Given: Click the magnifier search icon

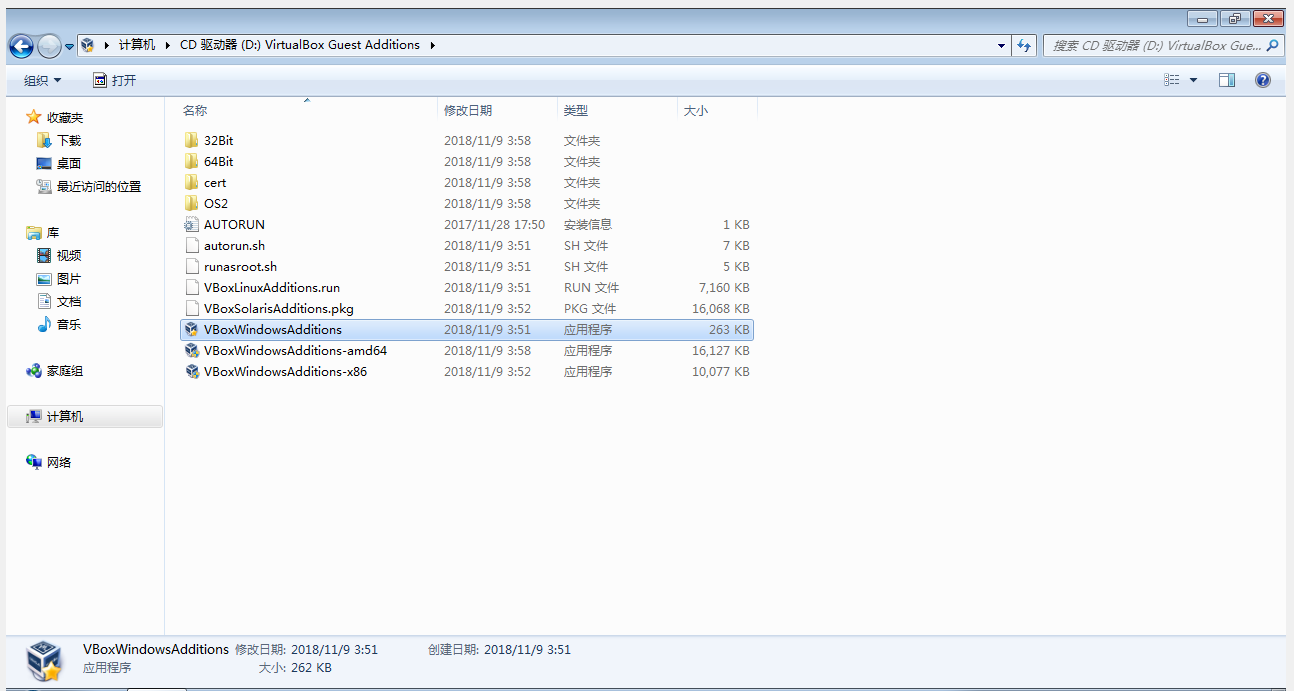Looking at the screenshot, I should pyautogui.click(x=1273, y=46).
